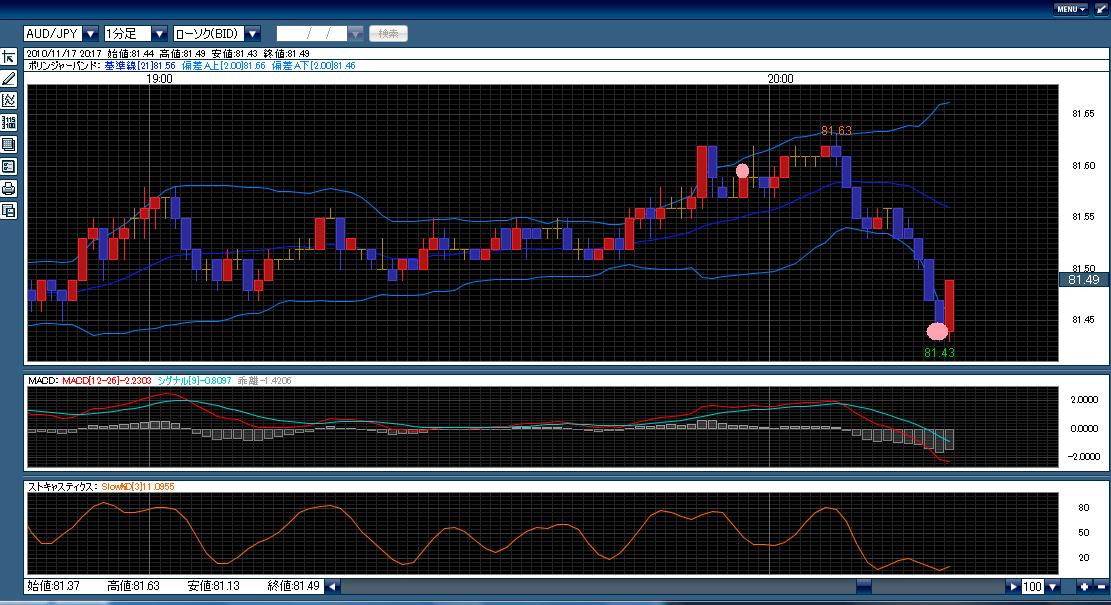Select the pencil drawing tool
Image resolution: width=1111 pixels, height=605 pixels.
click(x=9, y=79)
